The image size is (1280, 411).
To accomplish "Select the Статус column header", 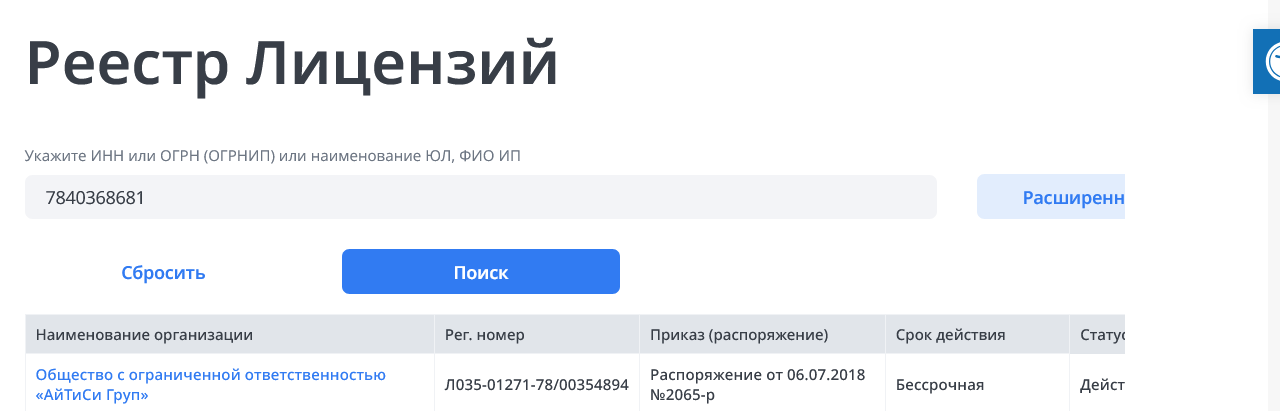I will [x=1101, y=334].
